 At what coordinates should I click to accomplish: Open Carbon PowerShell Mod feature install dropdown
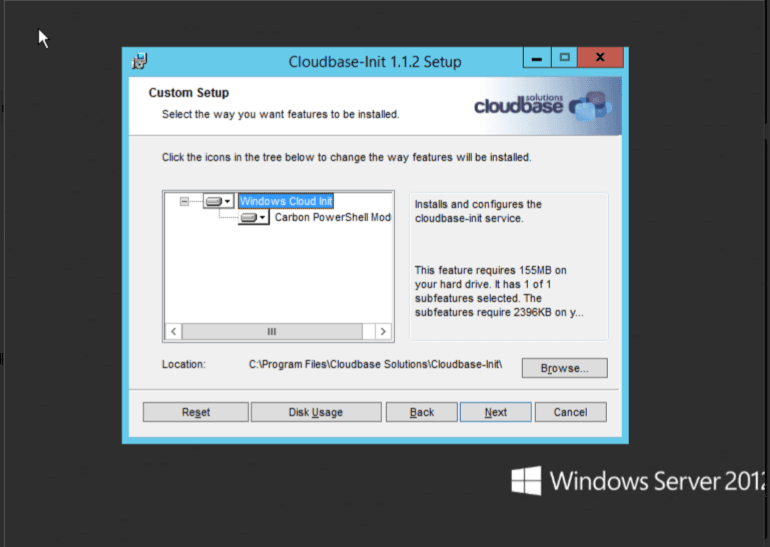tap(254, 218)
